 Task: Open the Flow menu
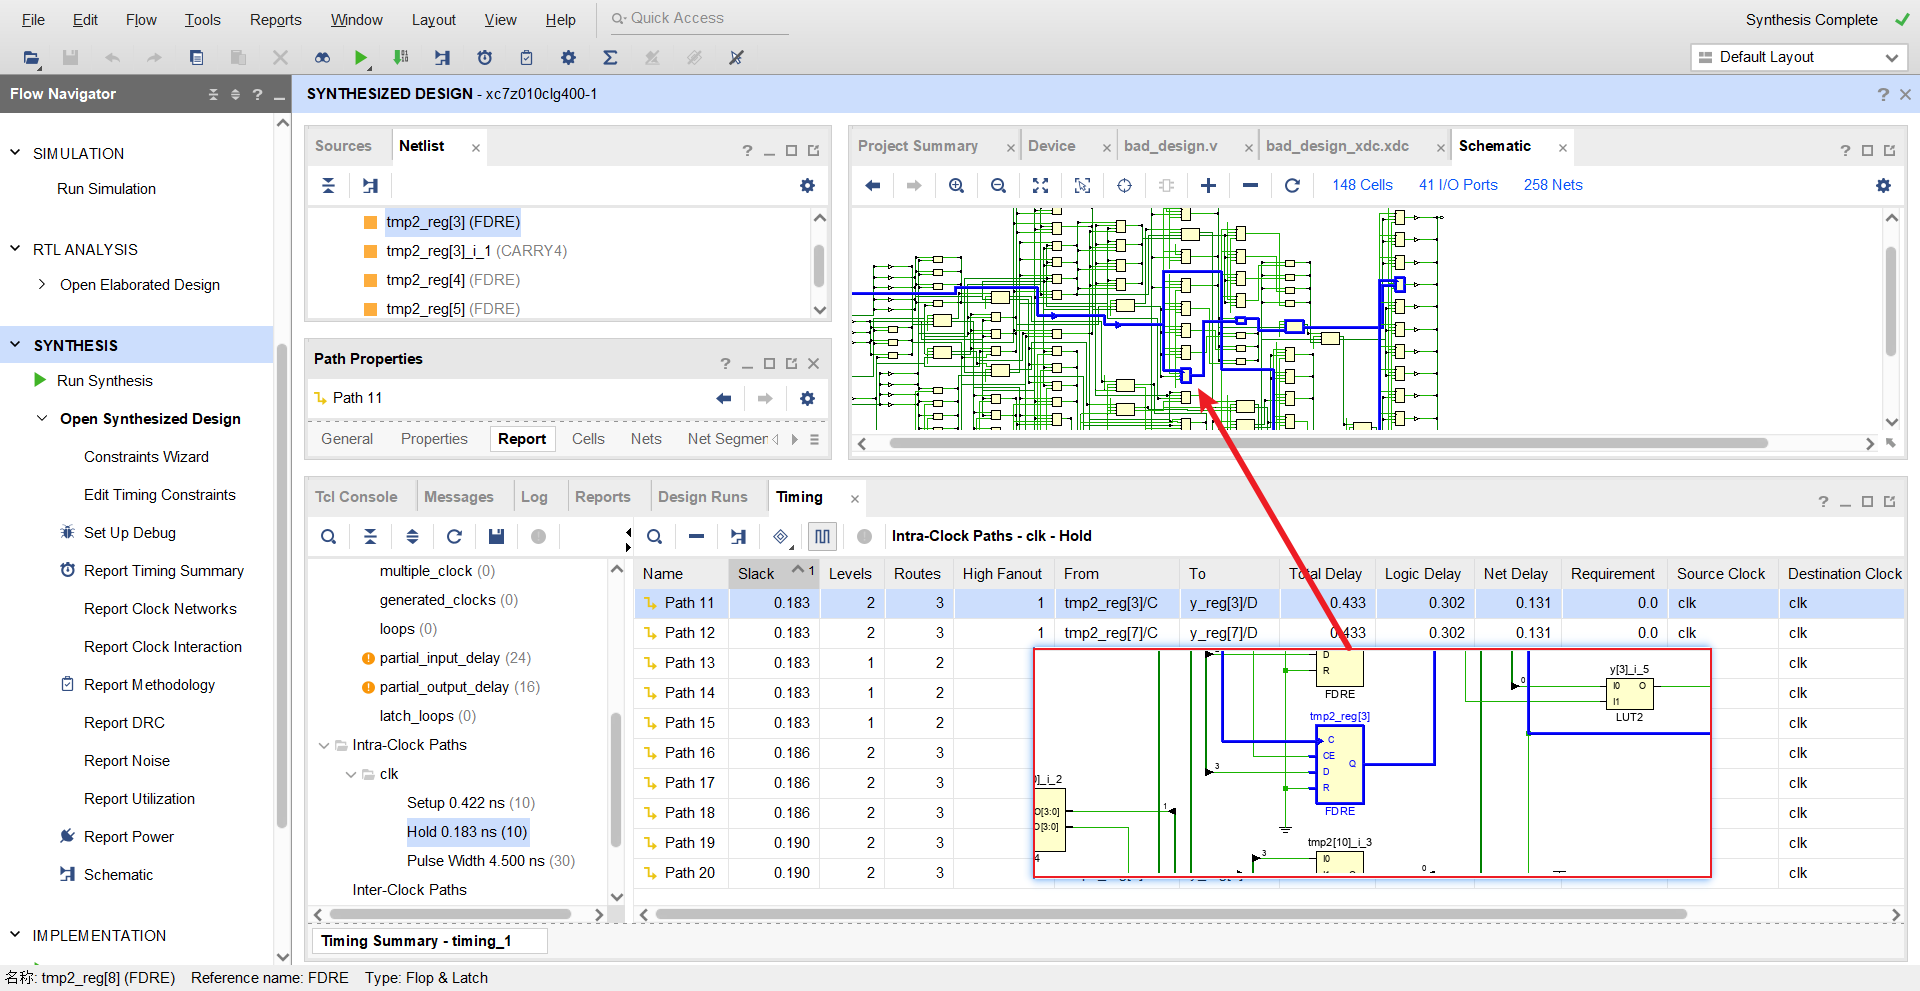coord(141,20)
